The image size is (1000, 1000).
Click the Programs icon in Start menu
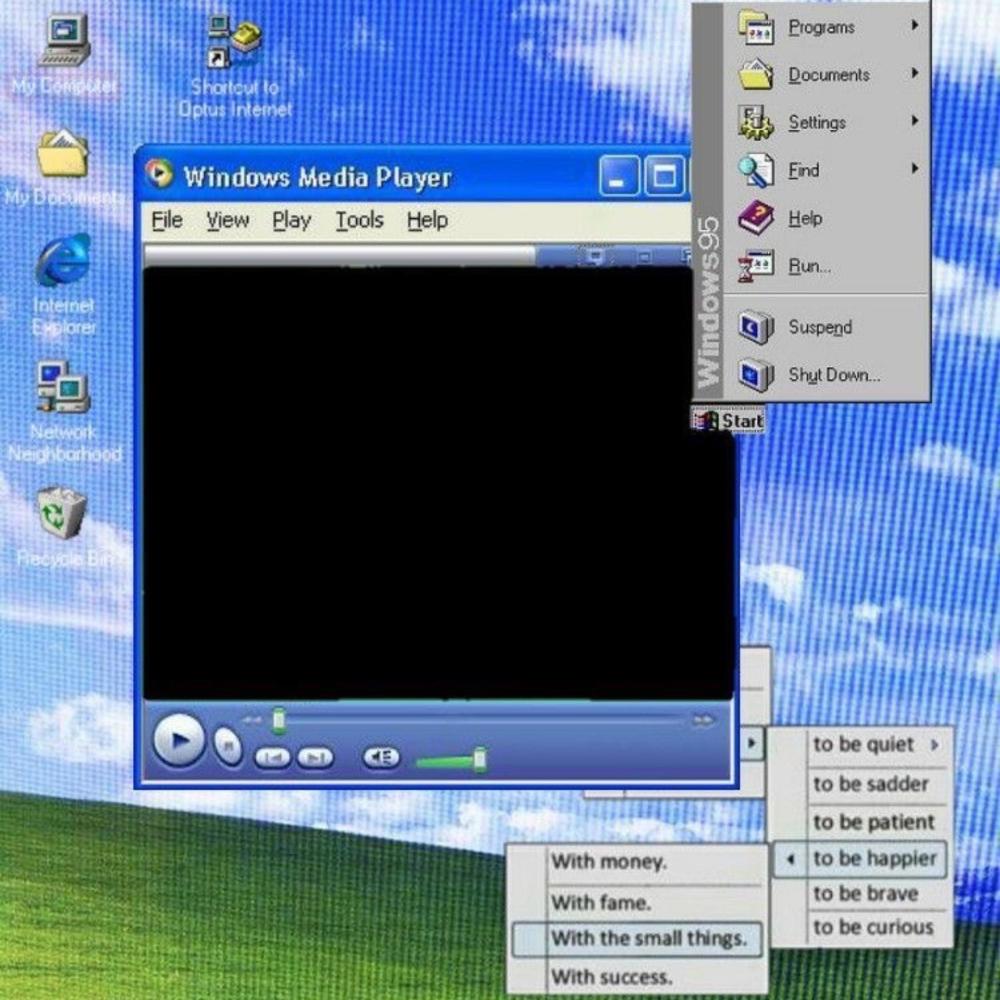(x=756, y=27)
